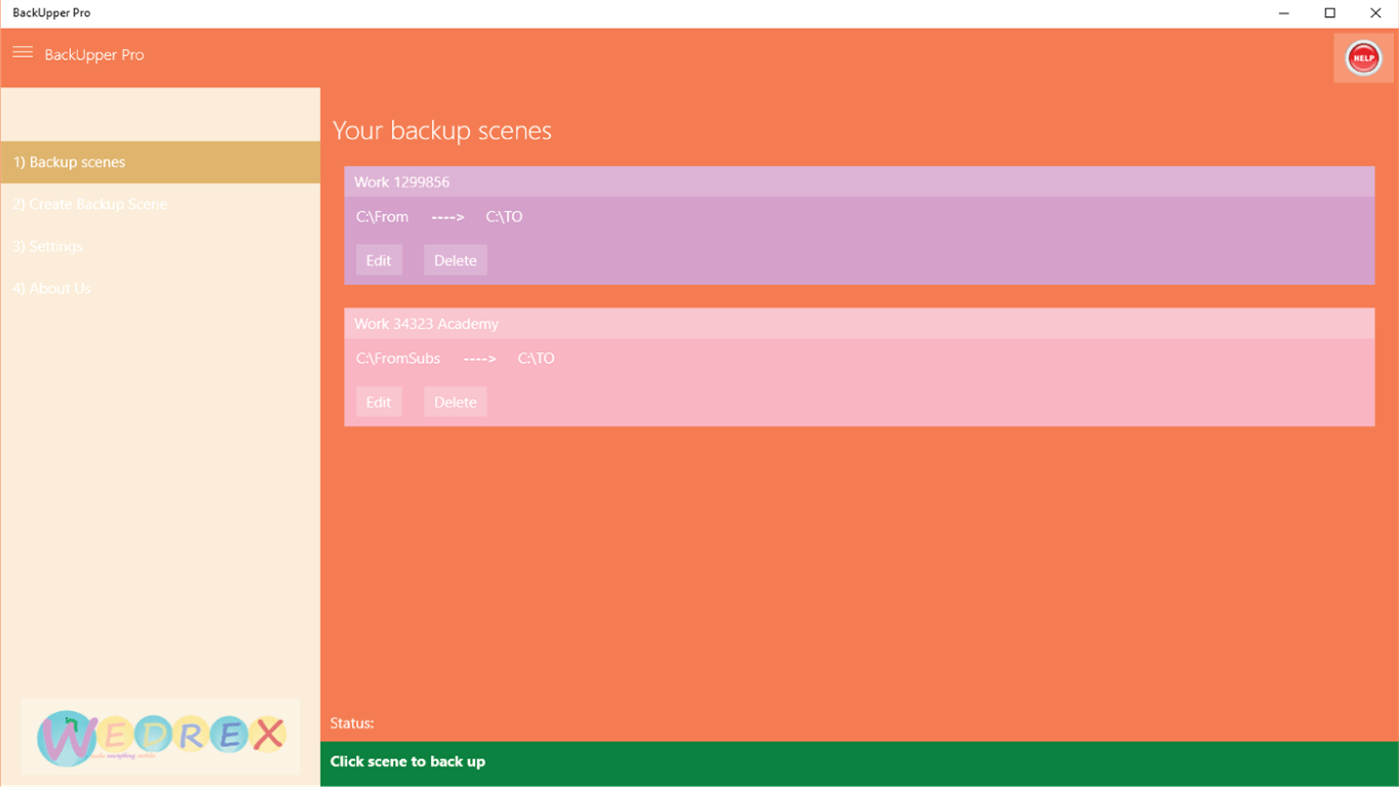The height and width of the screenshot is (787, 1399).
Task: Open the hamburger navigation menu
Action: coord(22,52)
